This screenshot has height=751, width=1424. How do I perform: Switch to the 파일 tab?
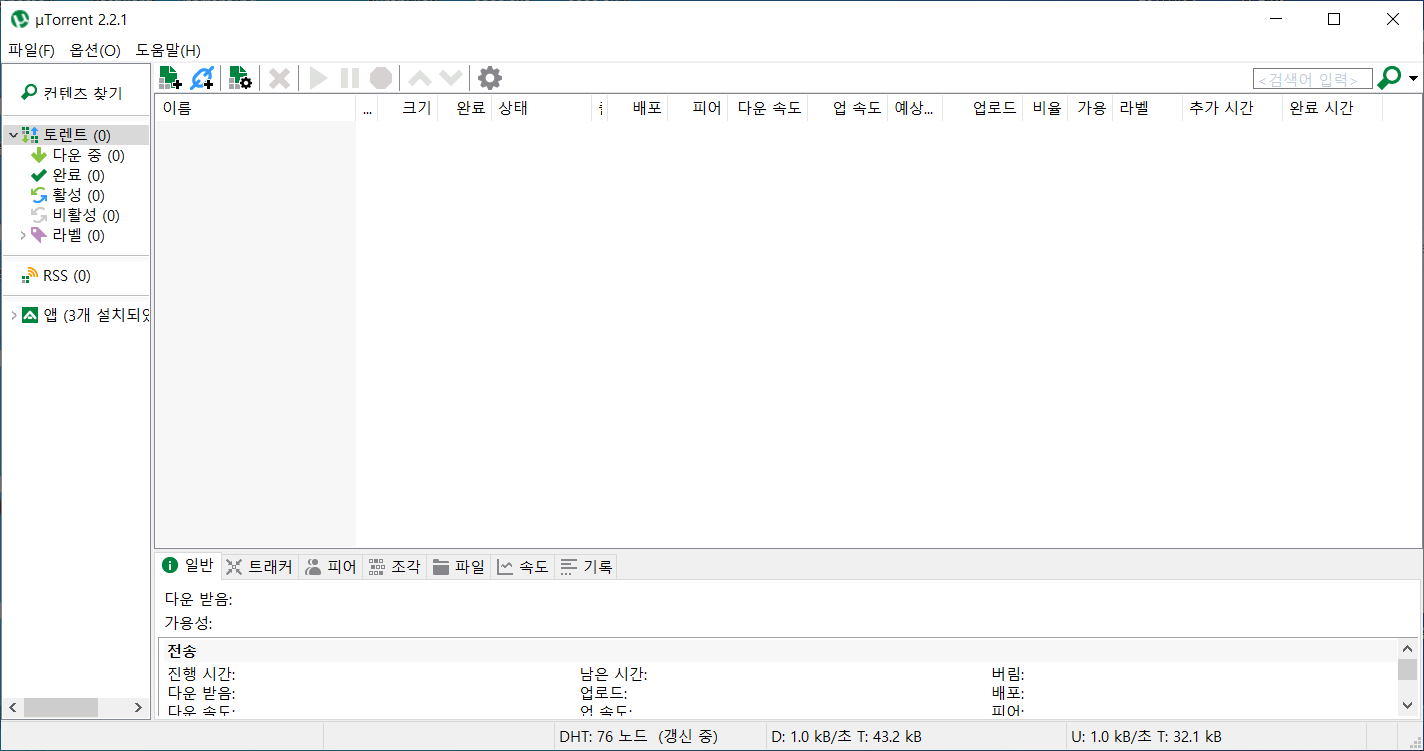pyautogui.click(x=458, y=567)
